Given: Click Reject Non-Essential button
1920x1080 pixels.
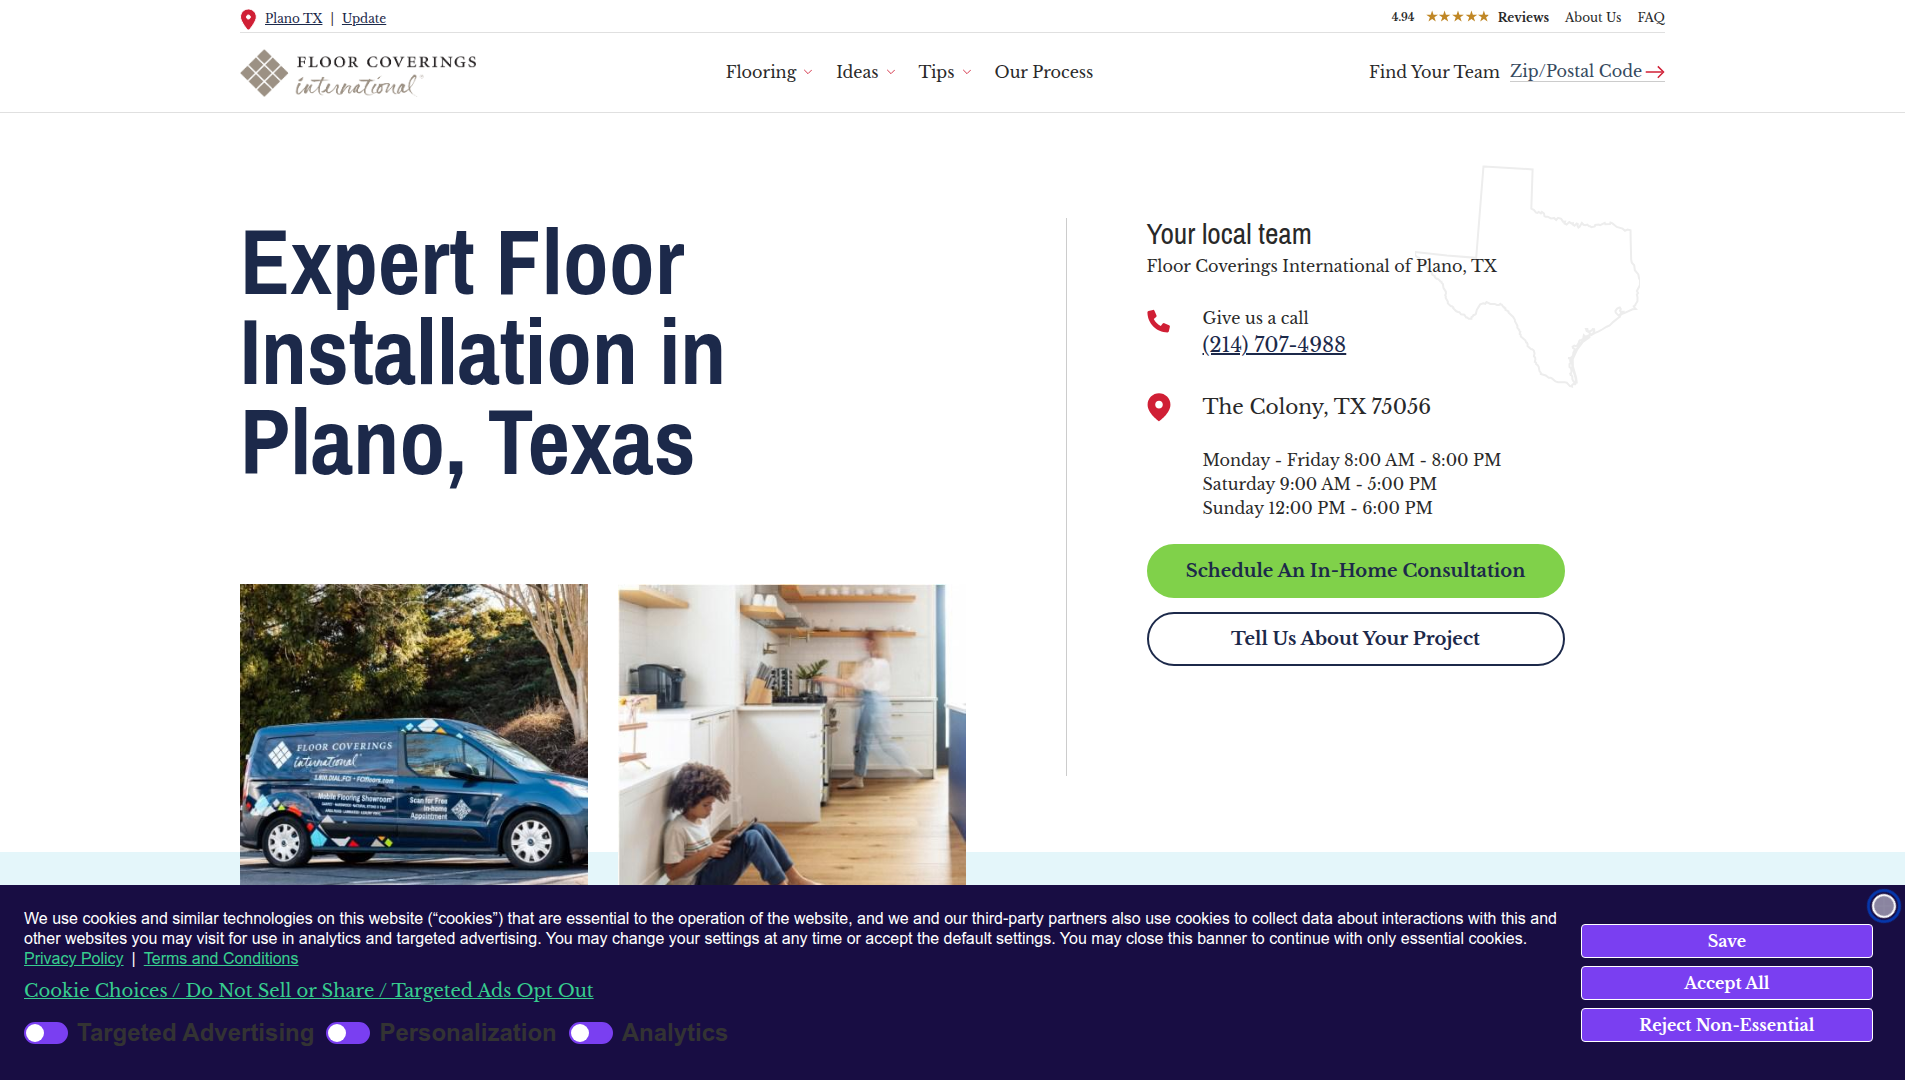Looking at the screenshot, I should pyautogui.click(x=1726, y=1025).
